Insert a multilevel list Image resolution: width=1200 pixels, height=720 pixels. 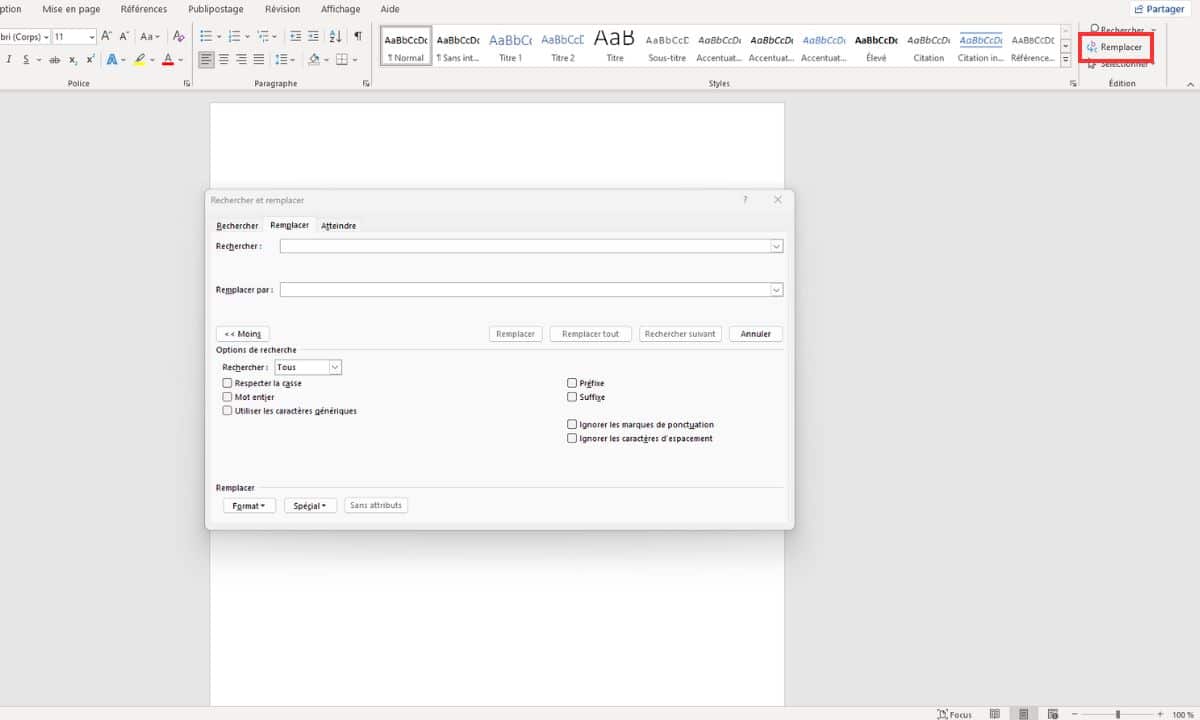click(x=262, y=36)
